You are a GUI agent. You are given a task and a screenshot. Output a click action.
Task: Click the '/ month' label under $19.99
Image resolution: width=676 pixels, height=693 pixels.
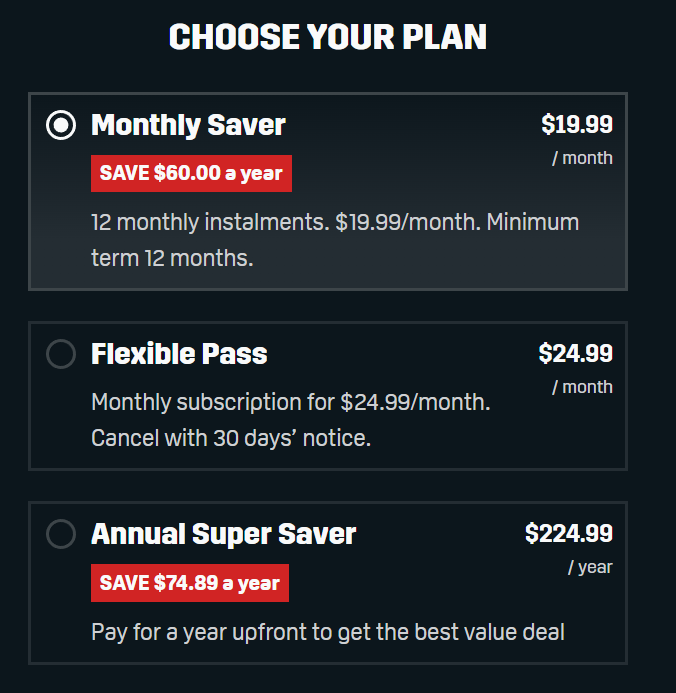582,158
